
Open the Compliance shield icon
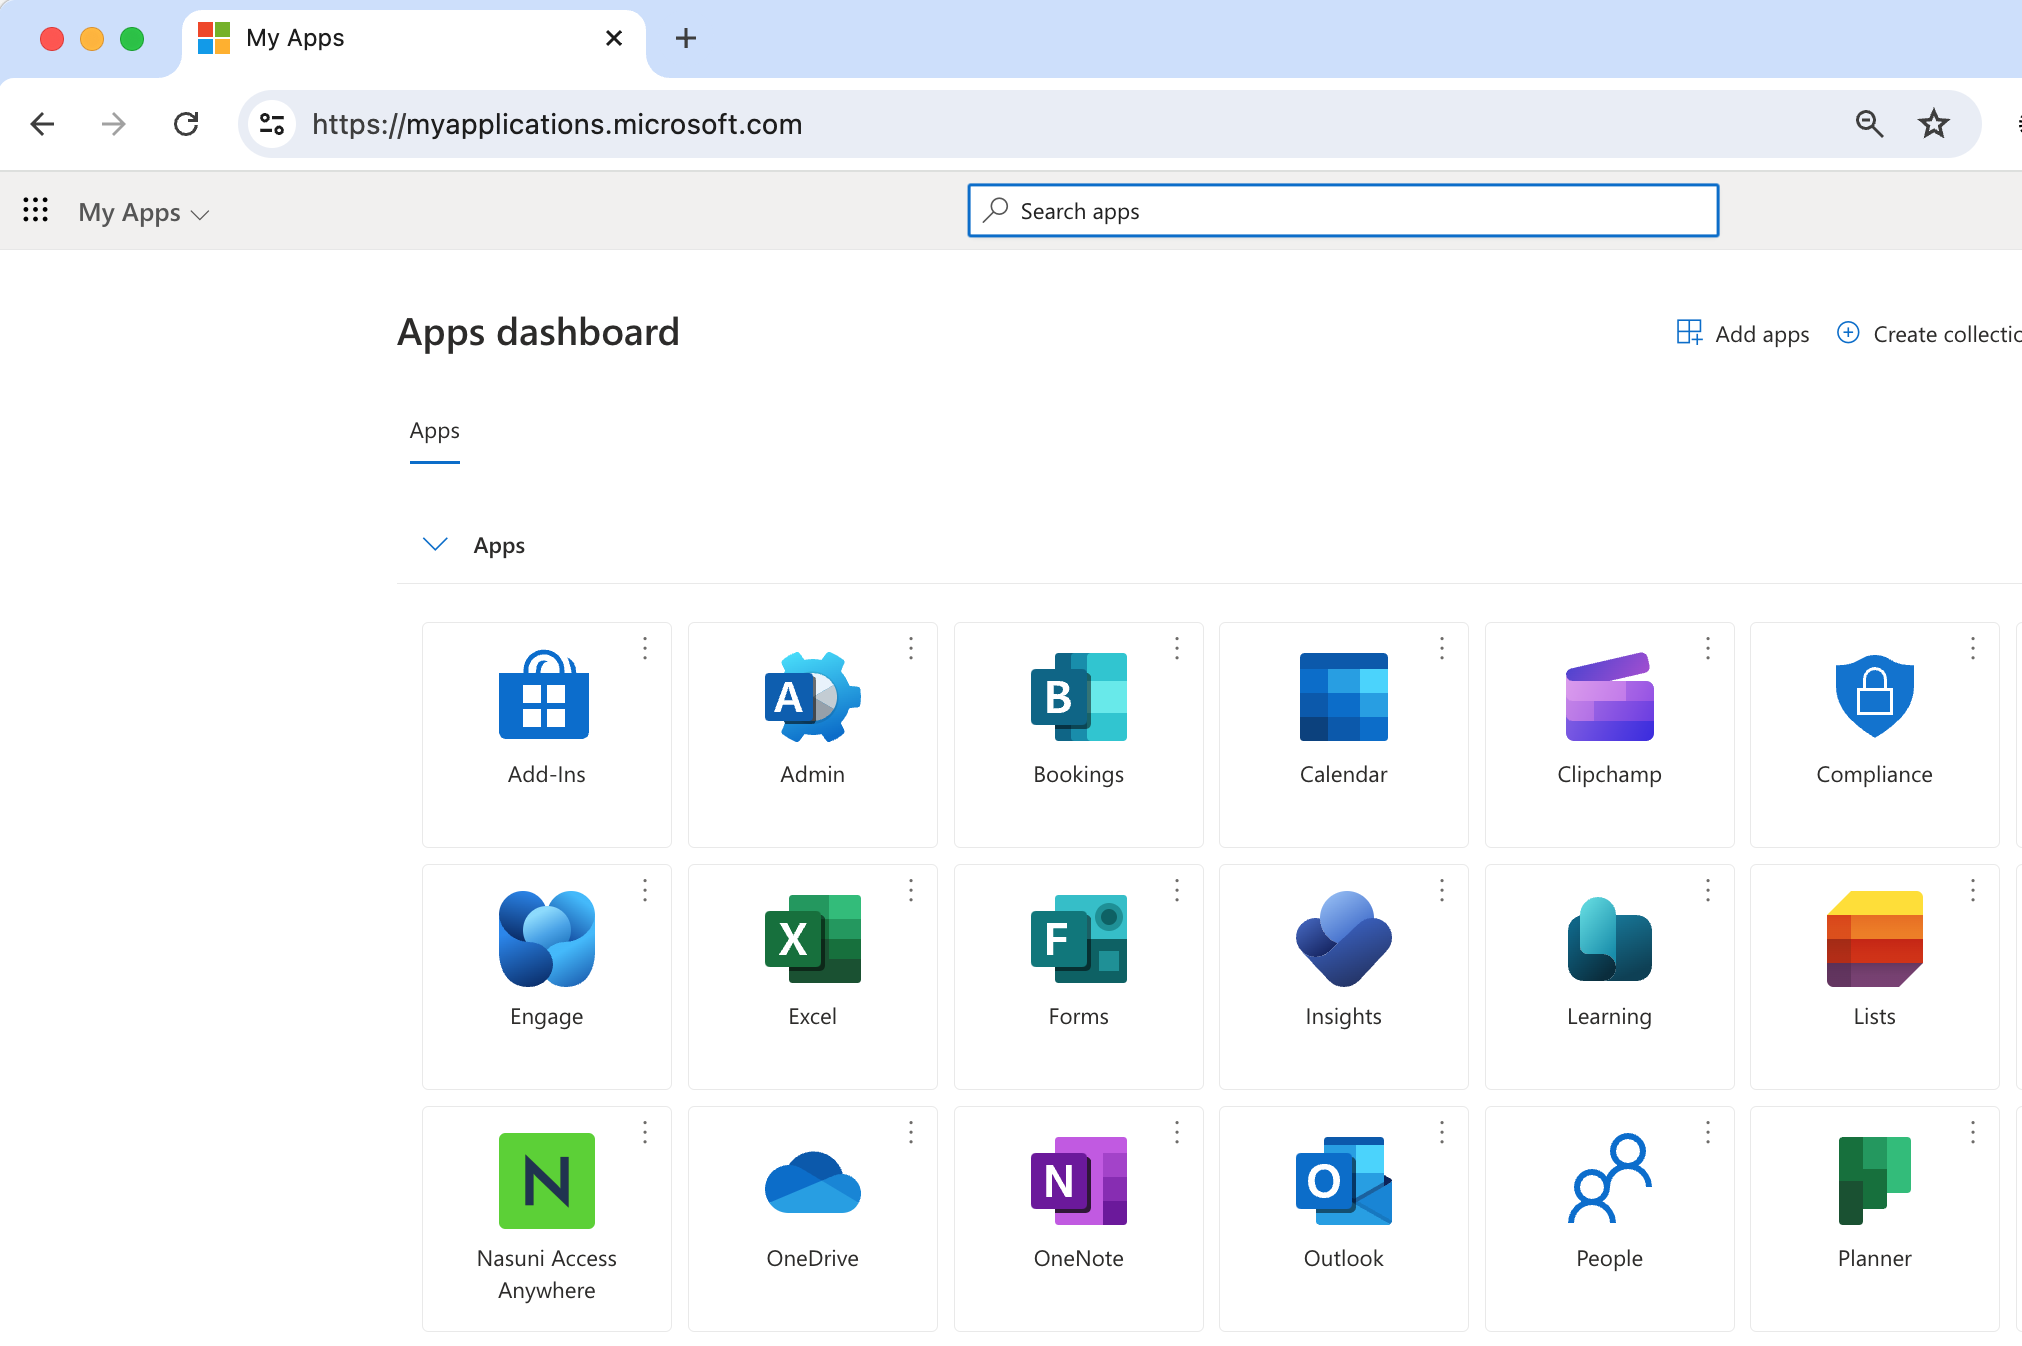tap(1874, 697)
